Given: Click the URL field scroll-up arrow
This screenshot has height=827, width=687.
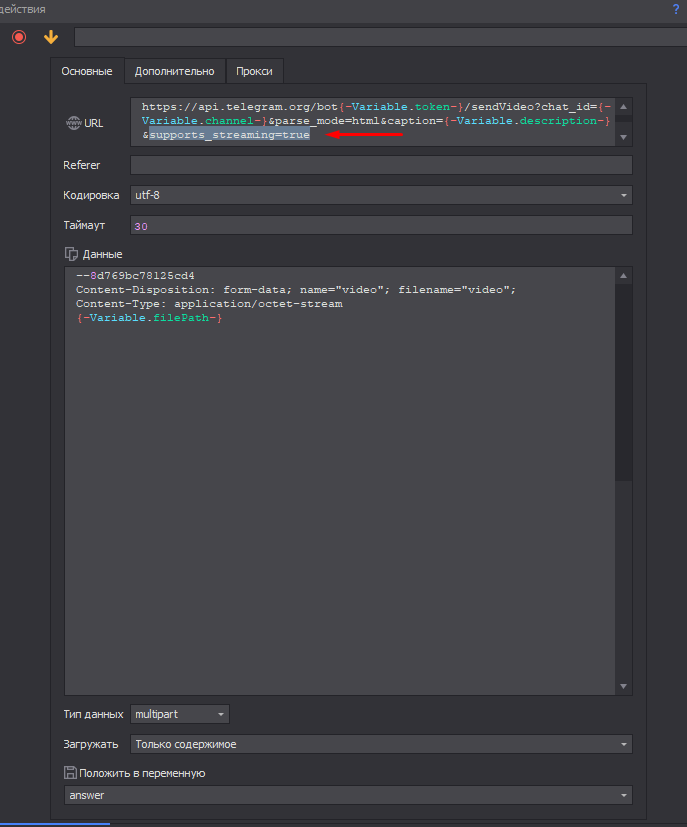Looking at the screenshot, I should (x=624, y=106).
